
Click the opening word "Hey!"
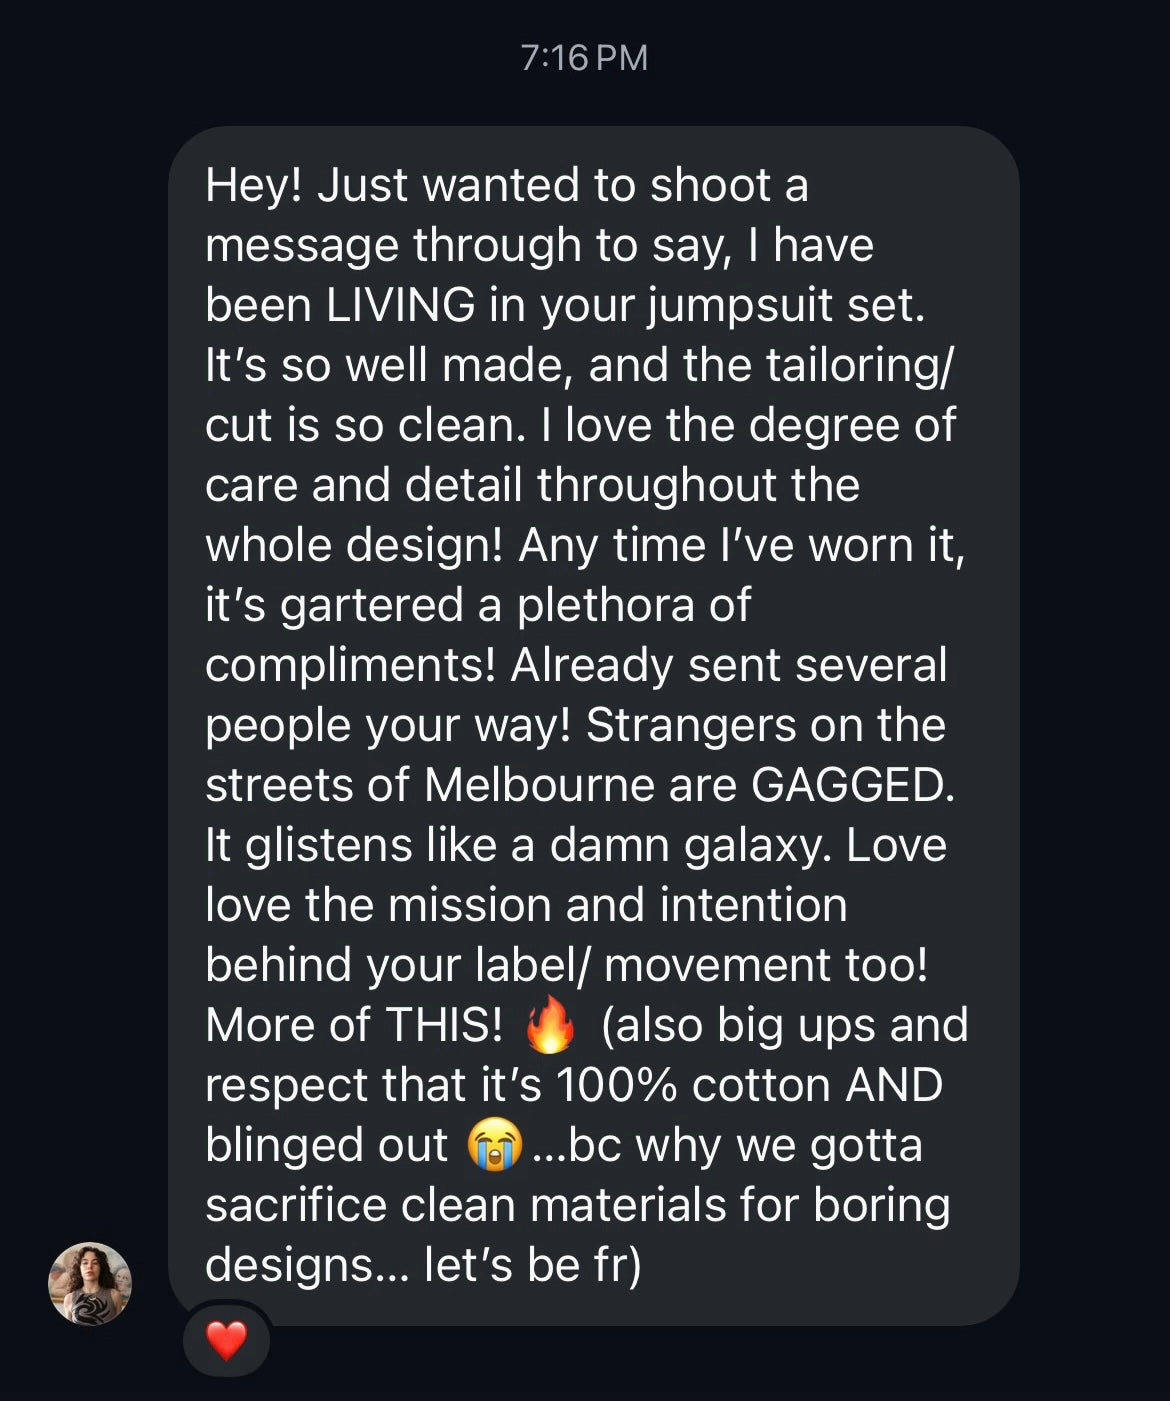click(x=253, y=186)
